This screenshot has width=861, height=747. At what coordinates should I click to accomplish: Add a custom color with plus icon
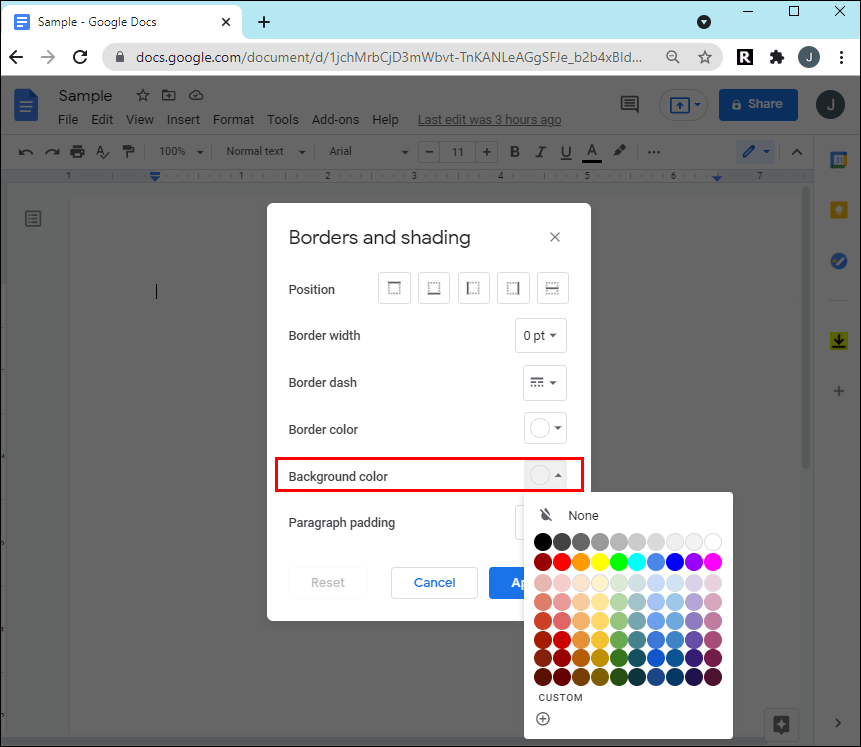pyautogui.click(x=543, y=719)
